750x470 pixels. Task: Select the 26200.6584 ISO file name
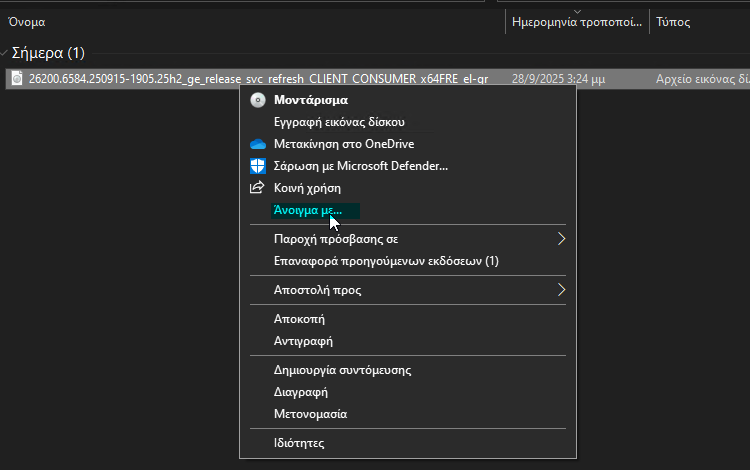tap(259, 79)
